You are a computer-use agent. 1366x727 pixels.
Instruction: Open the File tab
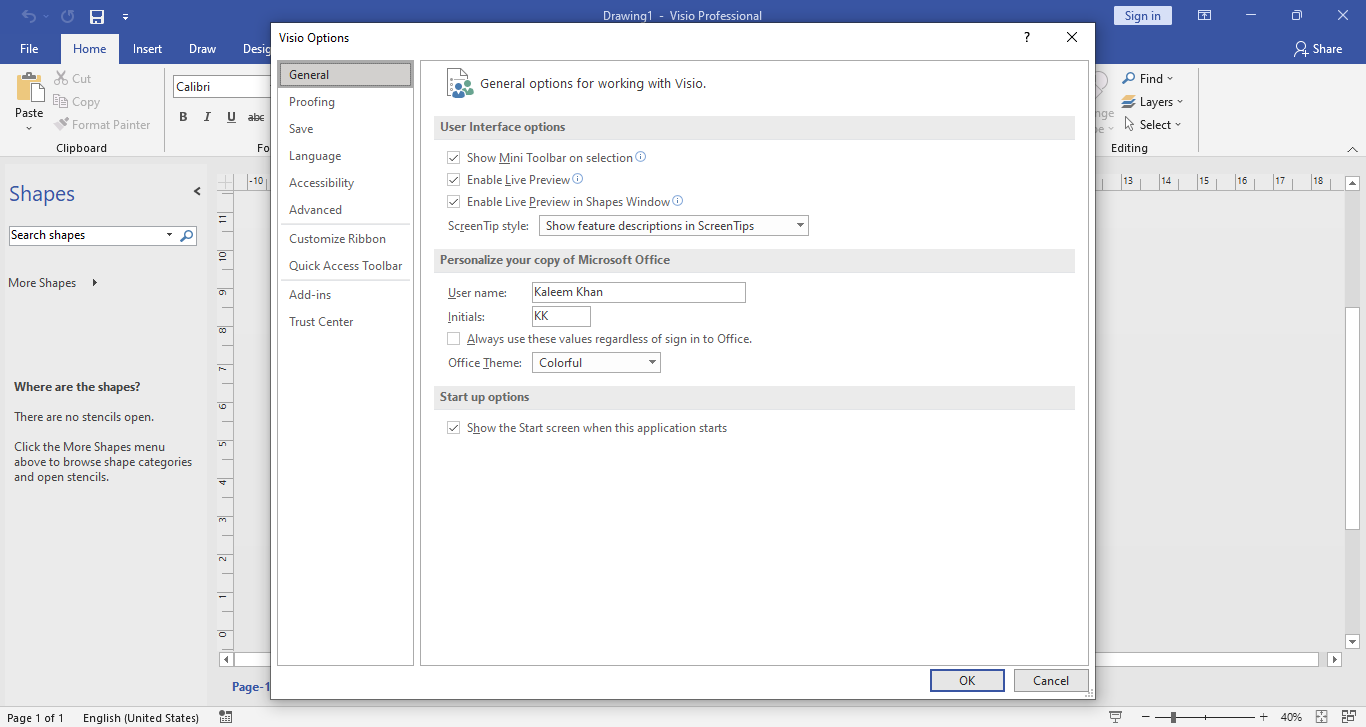(x=29, y=49)
